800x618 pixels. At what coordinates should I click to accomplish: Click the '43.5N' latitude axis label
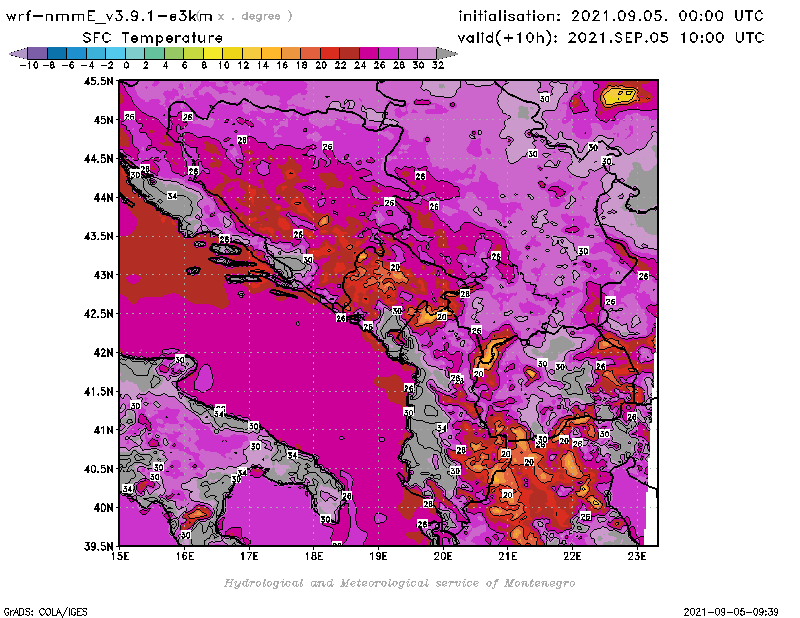[x=99, y=236]
